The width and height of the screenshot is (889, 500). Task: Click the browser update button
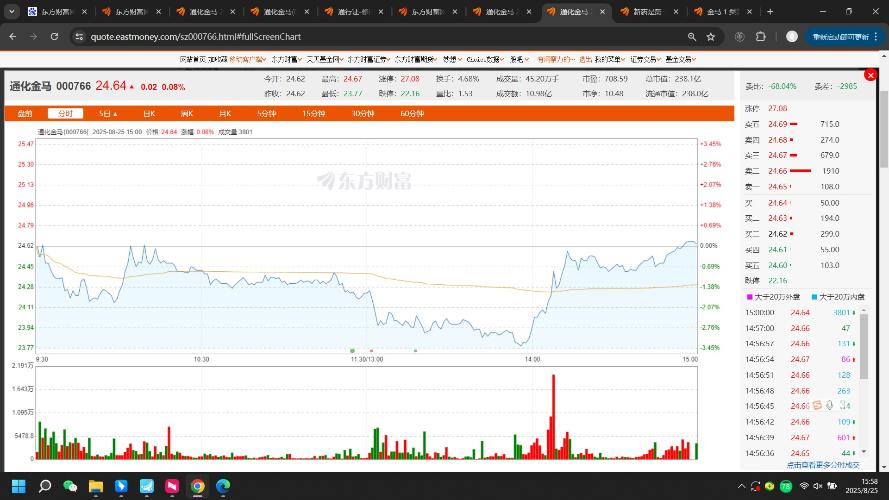(x=844, y=36)
